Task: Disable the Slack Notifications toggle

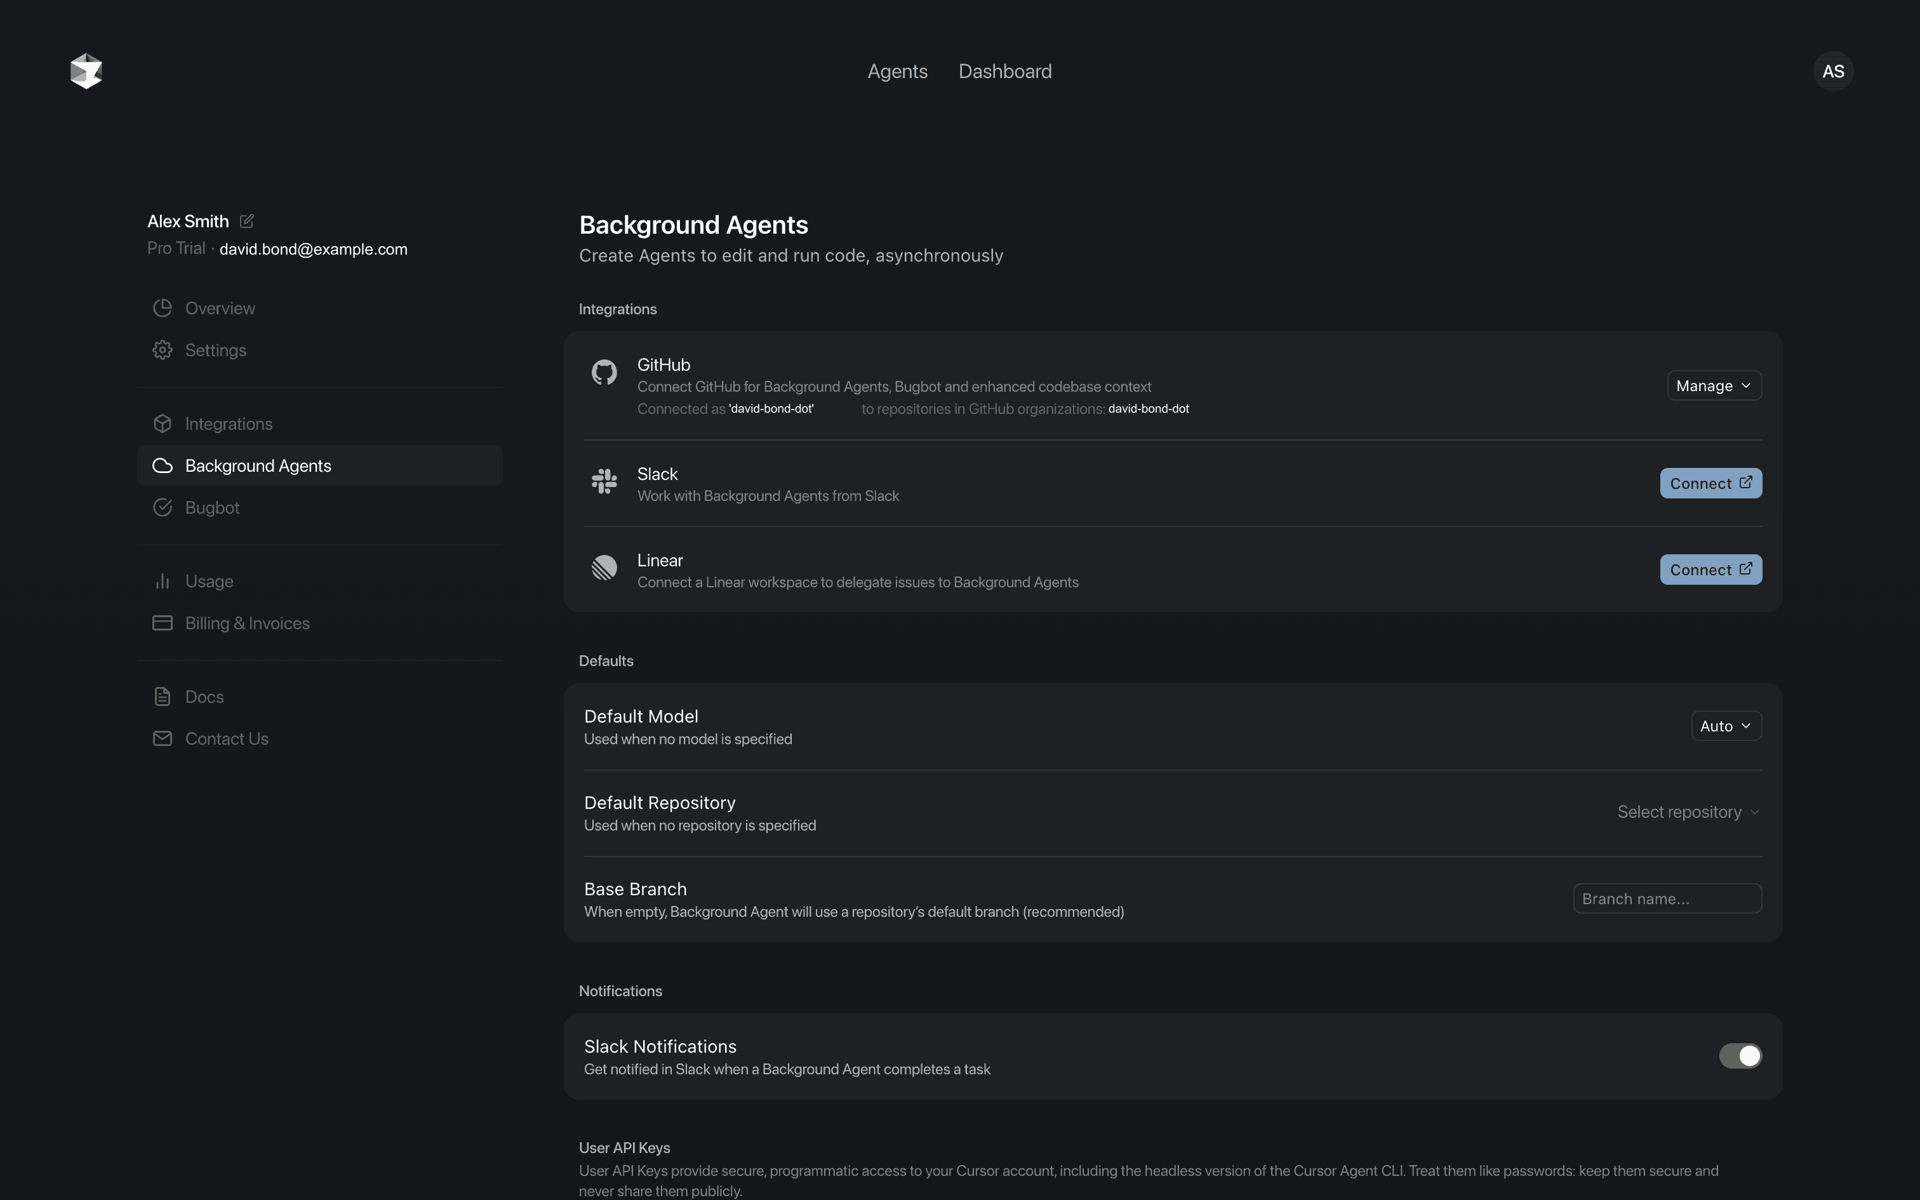Action: (x=1740, y=1056)
